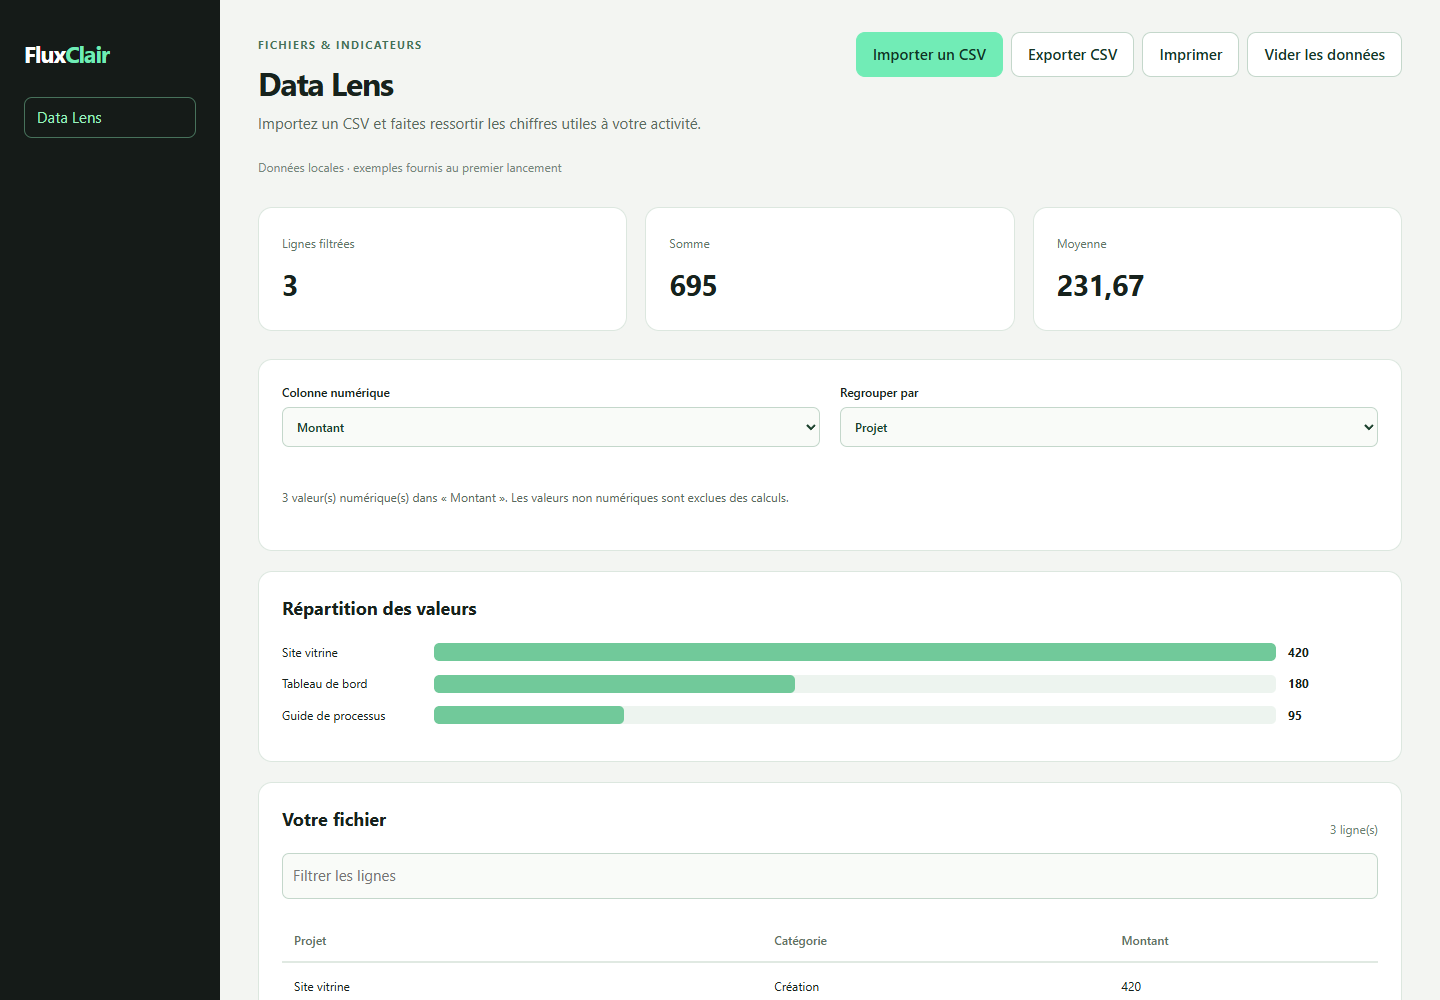This screenshot has width=1440, height=1000.
Task: Open the Data Lens sidebar item
Action: pyautogui.click(x=110, y=118)
